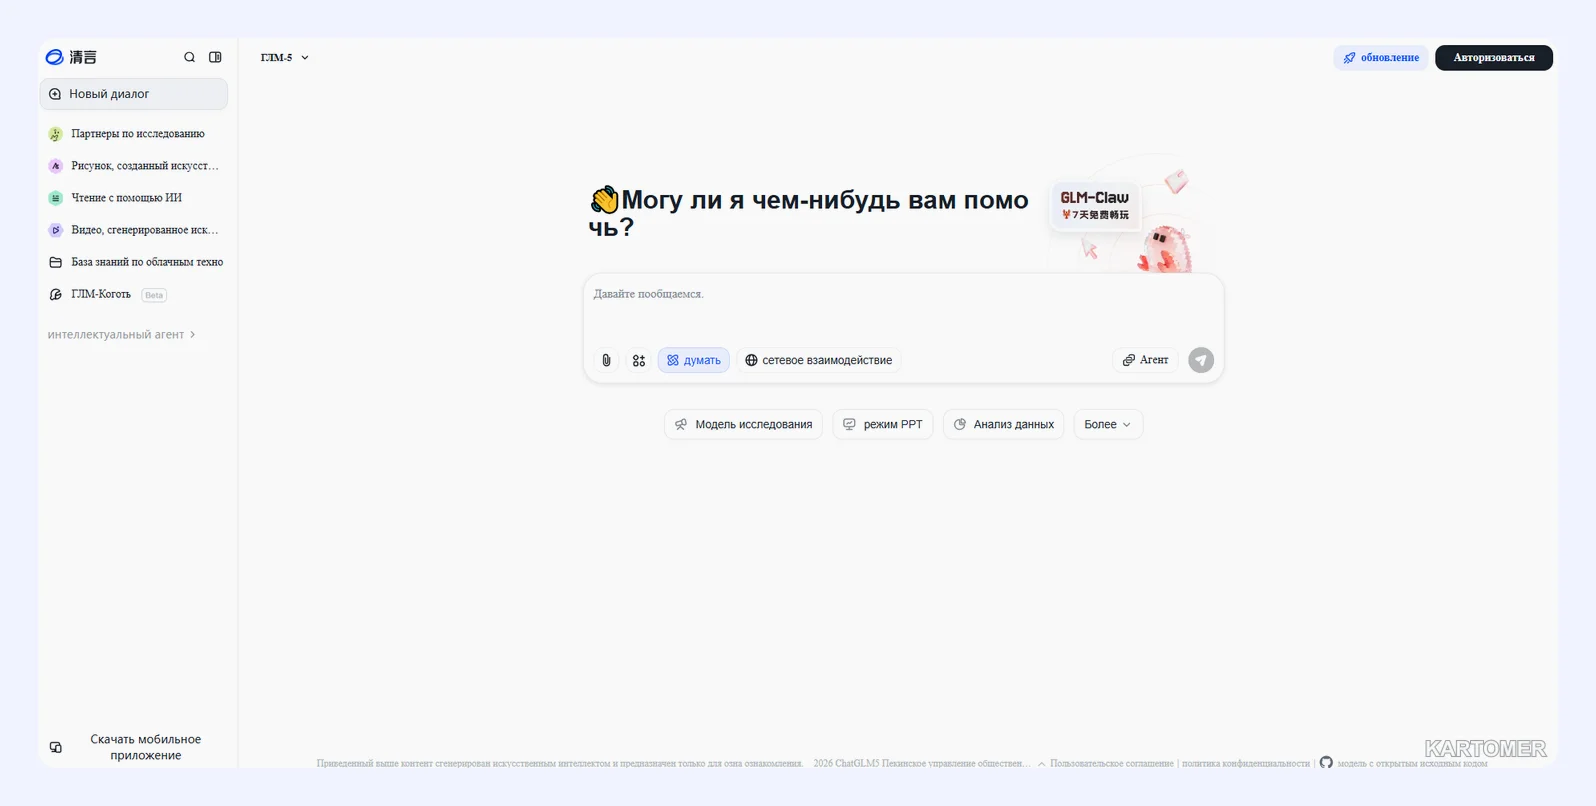Select Чтение с помощью ИИ
1596x806 pixels.
tap(134, 198)
